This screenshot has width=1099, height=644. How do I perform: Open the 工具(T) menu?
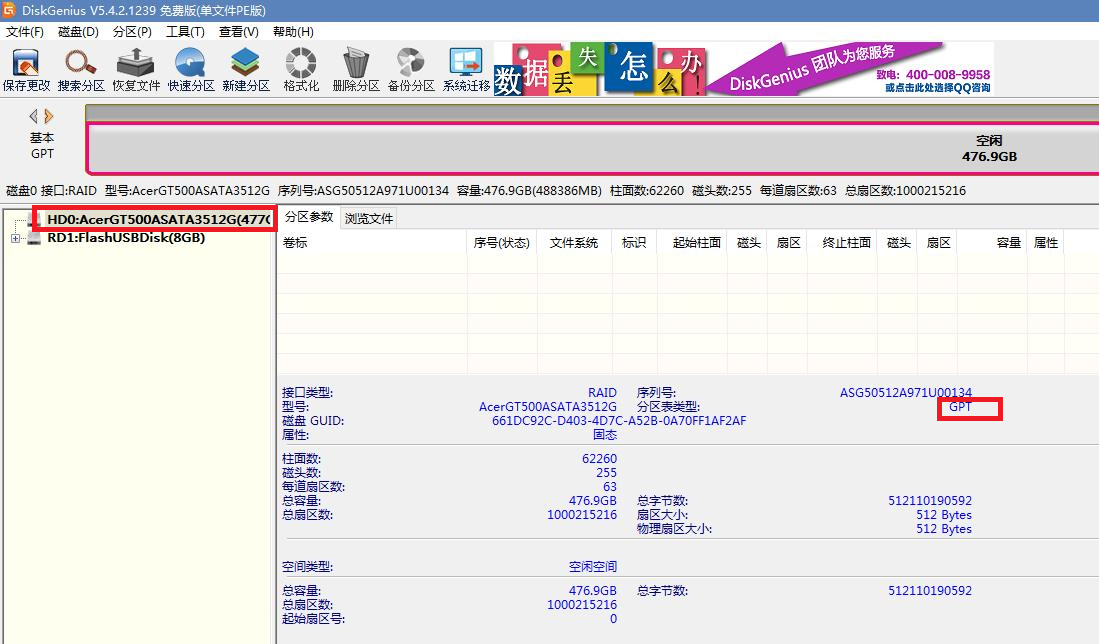185,32
